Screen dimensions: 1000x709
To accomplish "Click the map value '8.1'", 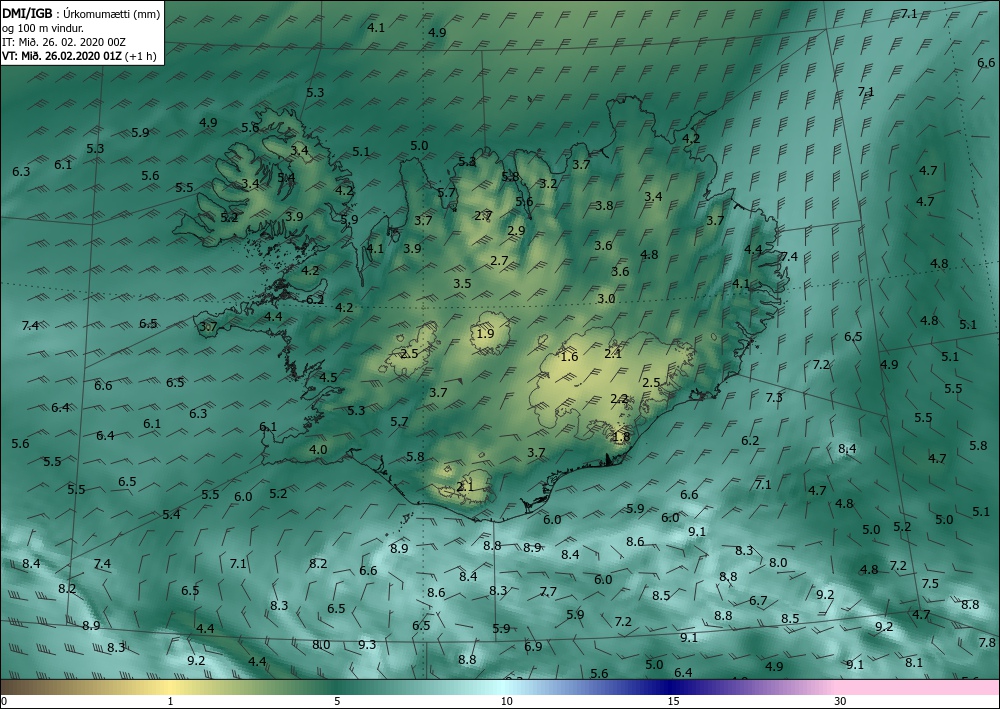I will tap(914, 662).
